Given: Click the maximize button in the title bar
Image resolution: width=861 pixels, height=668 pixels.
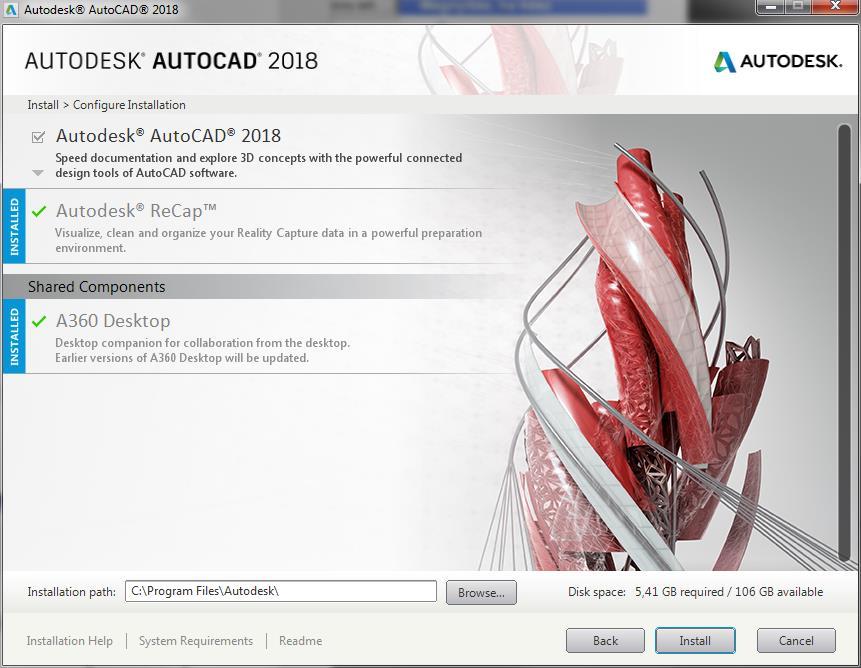Looking at the screenshot, I should [x=799, y=7].
